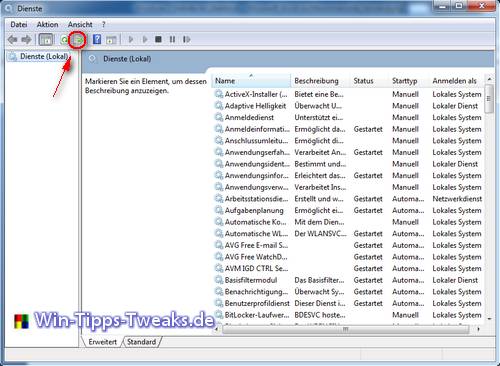500x366 pixels.
Task: Click the Dienste (Lokal) tree node icon
Action: coord(13,57)
